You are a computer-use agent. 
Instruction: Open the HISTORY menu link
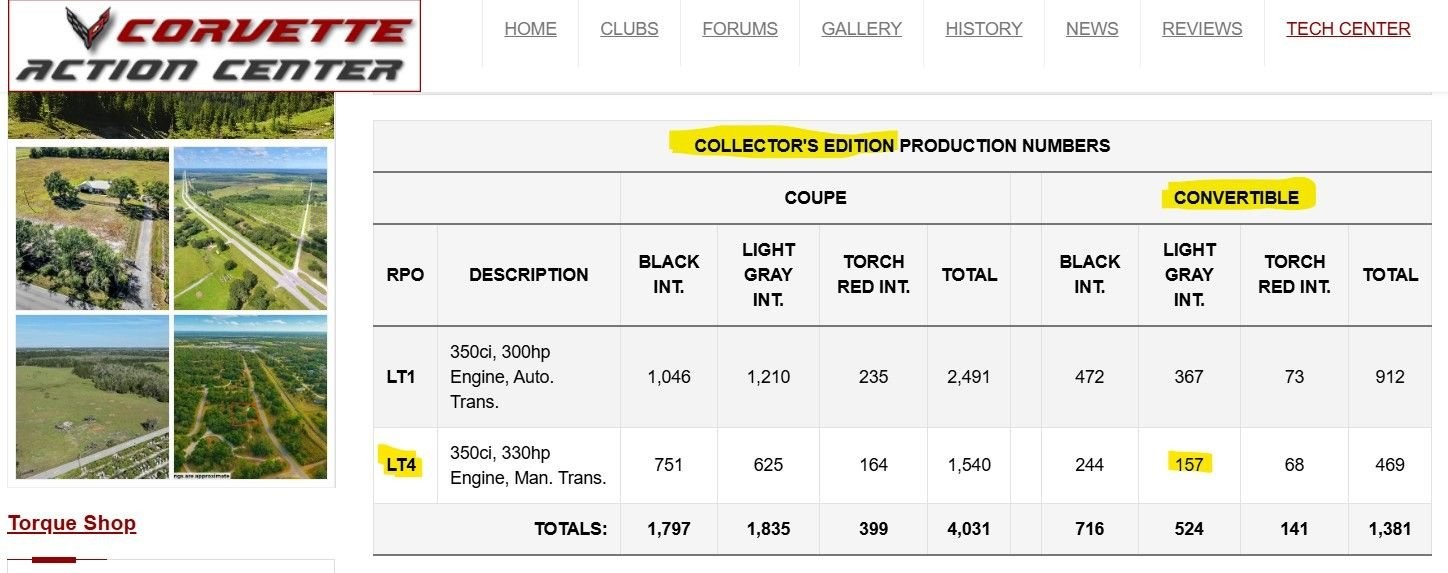coord(983,29)
